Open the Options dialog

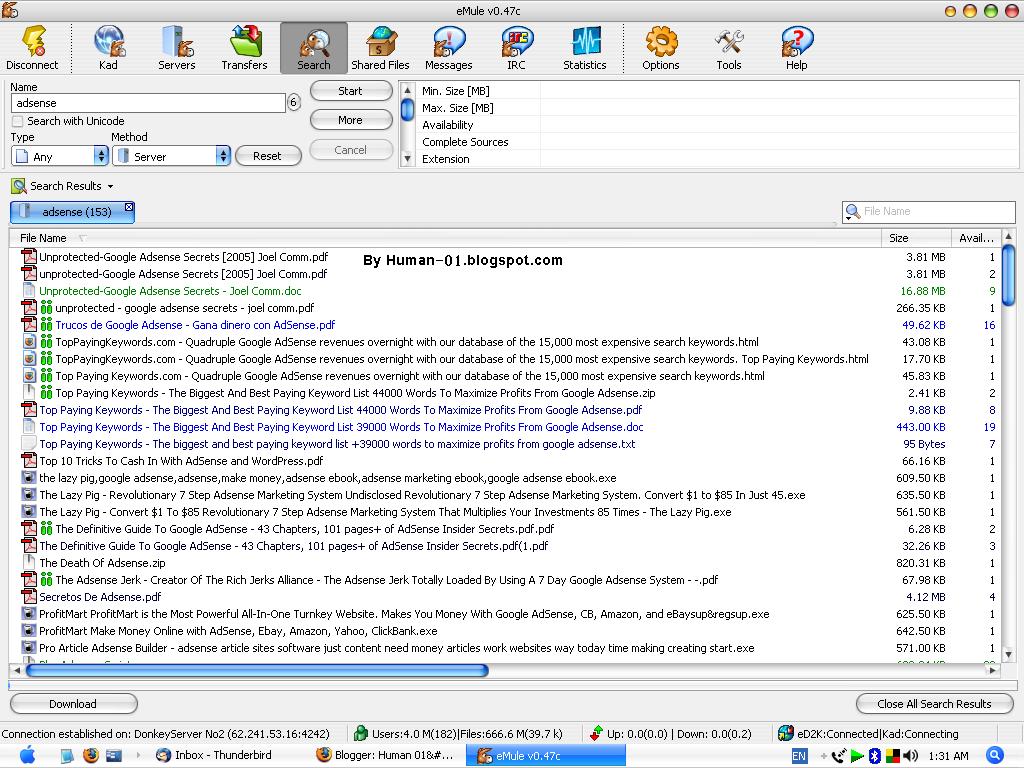click(661, 48)
